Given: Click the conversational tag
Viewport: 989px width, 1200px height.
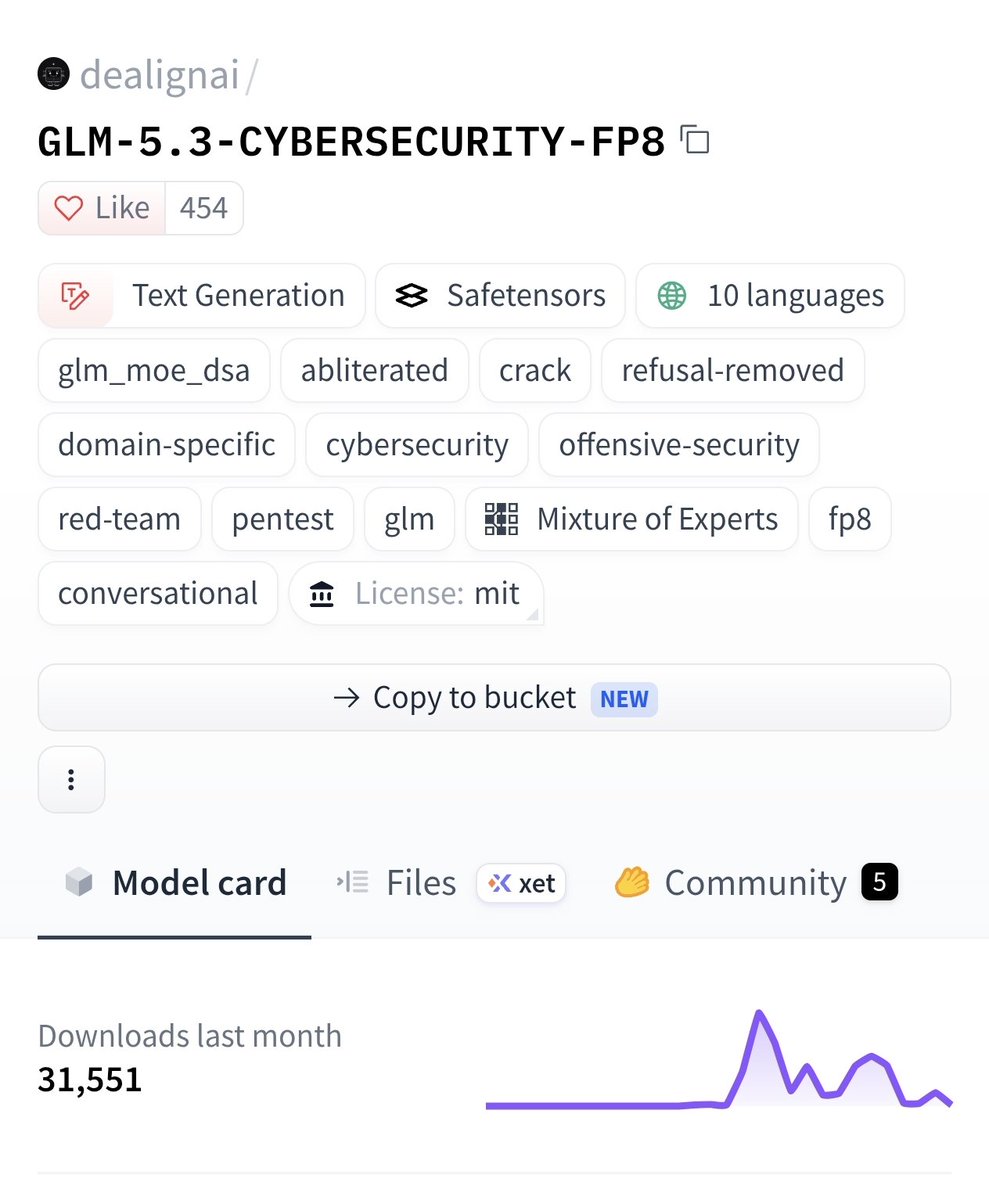Looking at the screenshot, I should pyautogui.click(x=158, y=593).
